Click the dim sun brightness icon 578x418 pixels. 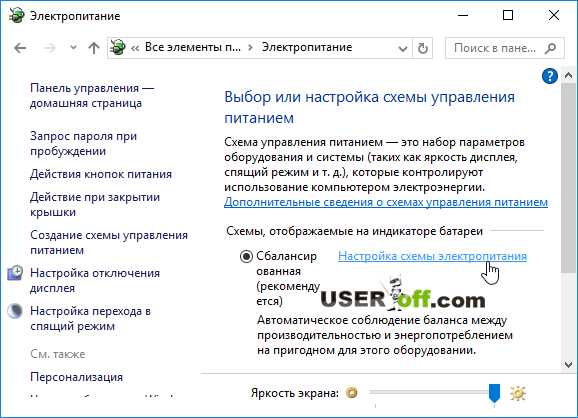point(352,393)
